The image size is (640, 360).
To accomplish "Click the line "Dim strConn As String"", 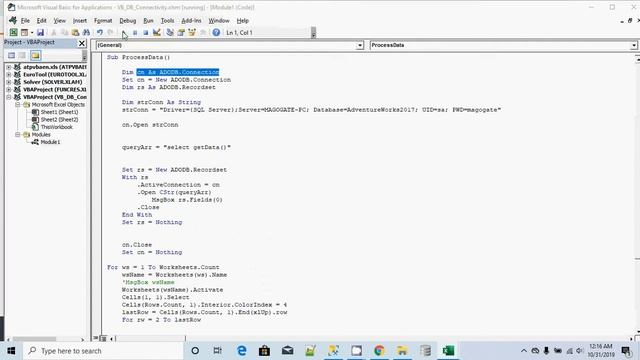I will click(x=161, y=102).
